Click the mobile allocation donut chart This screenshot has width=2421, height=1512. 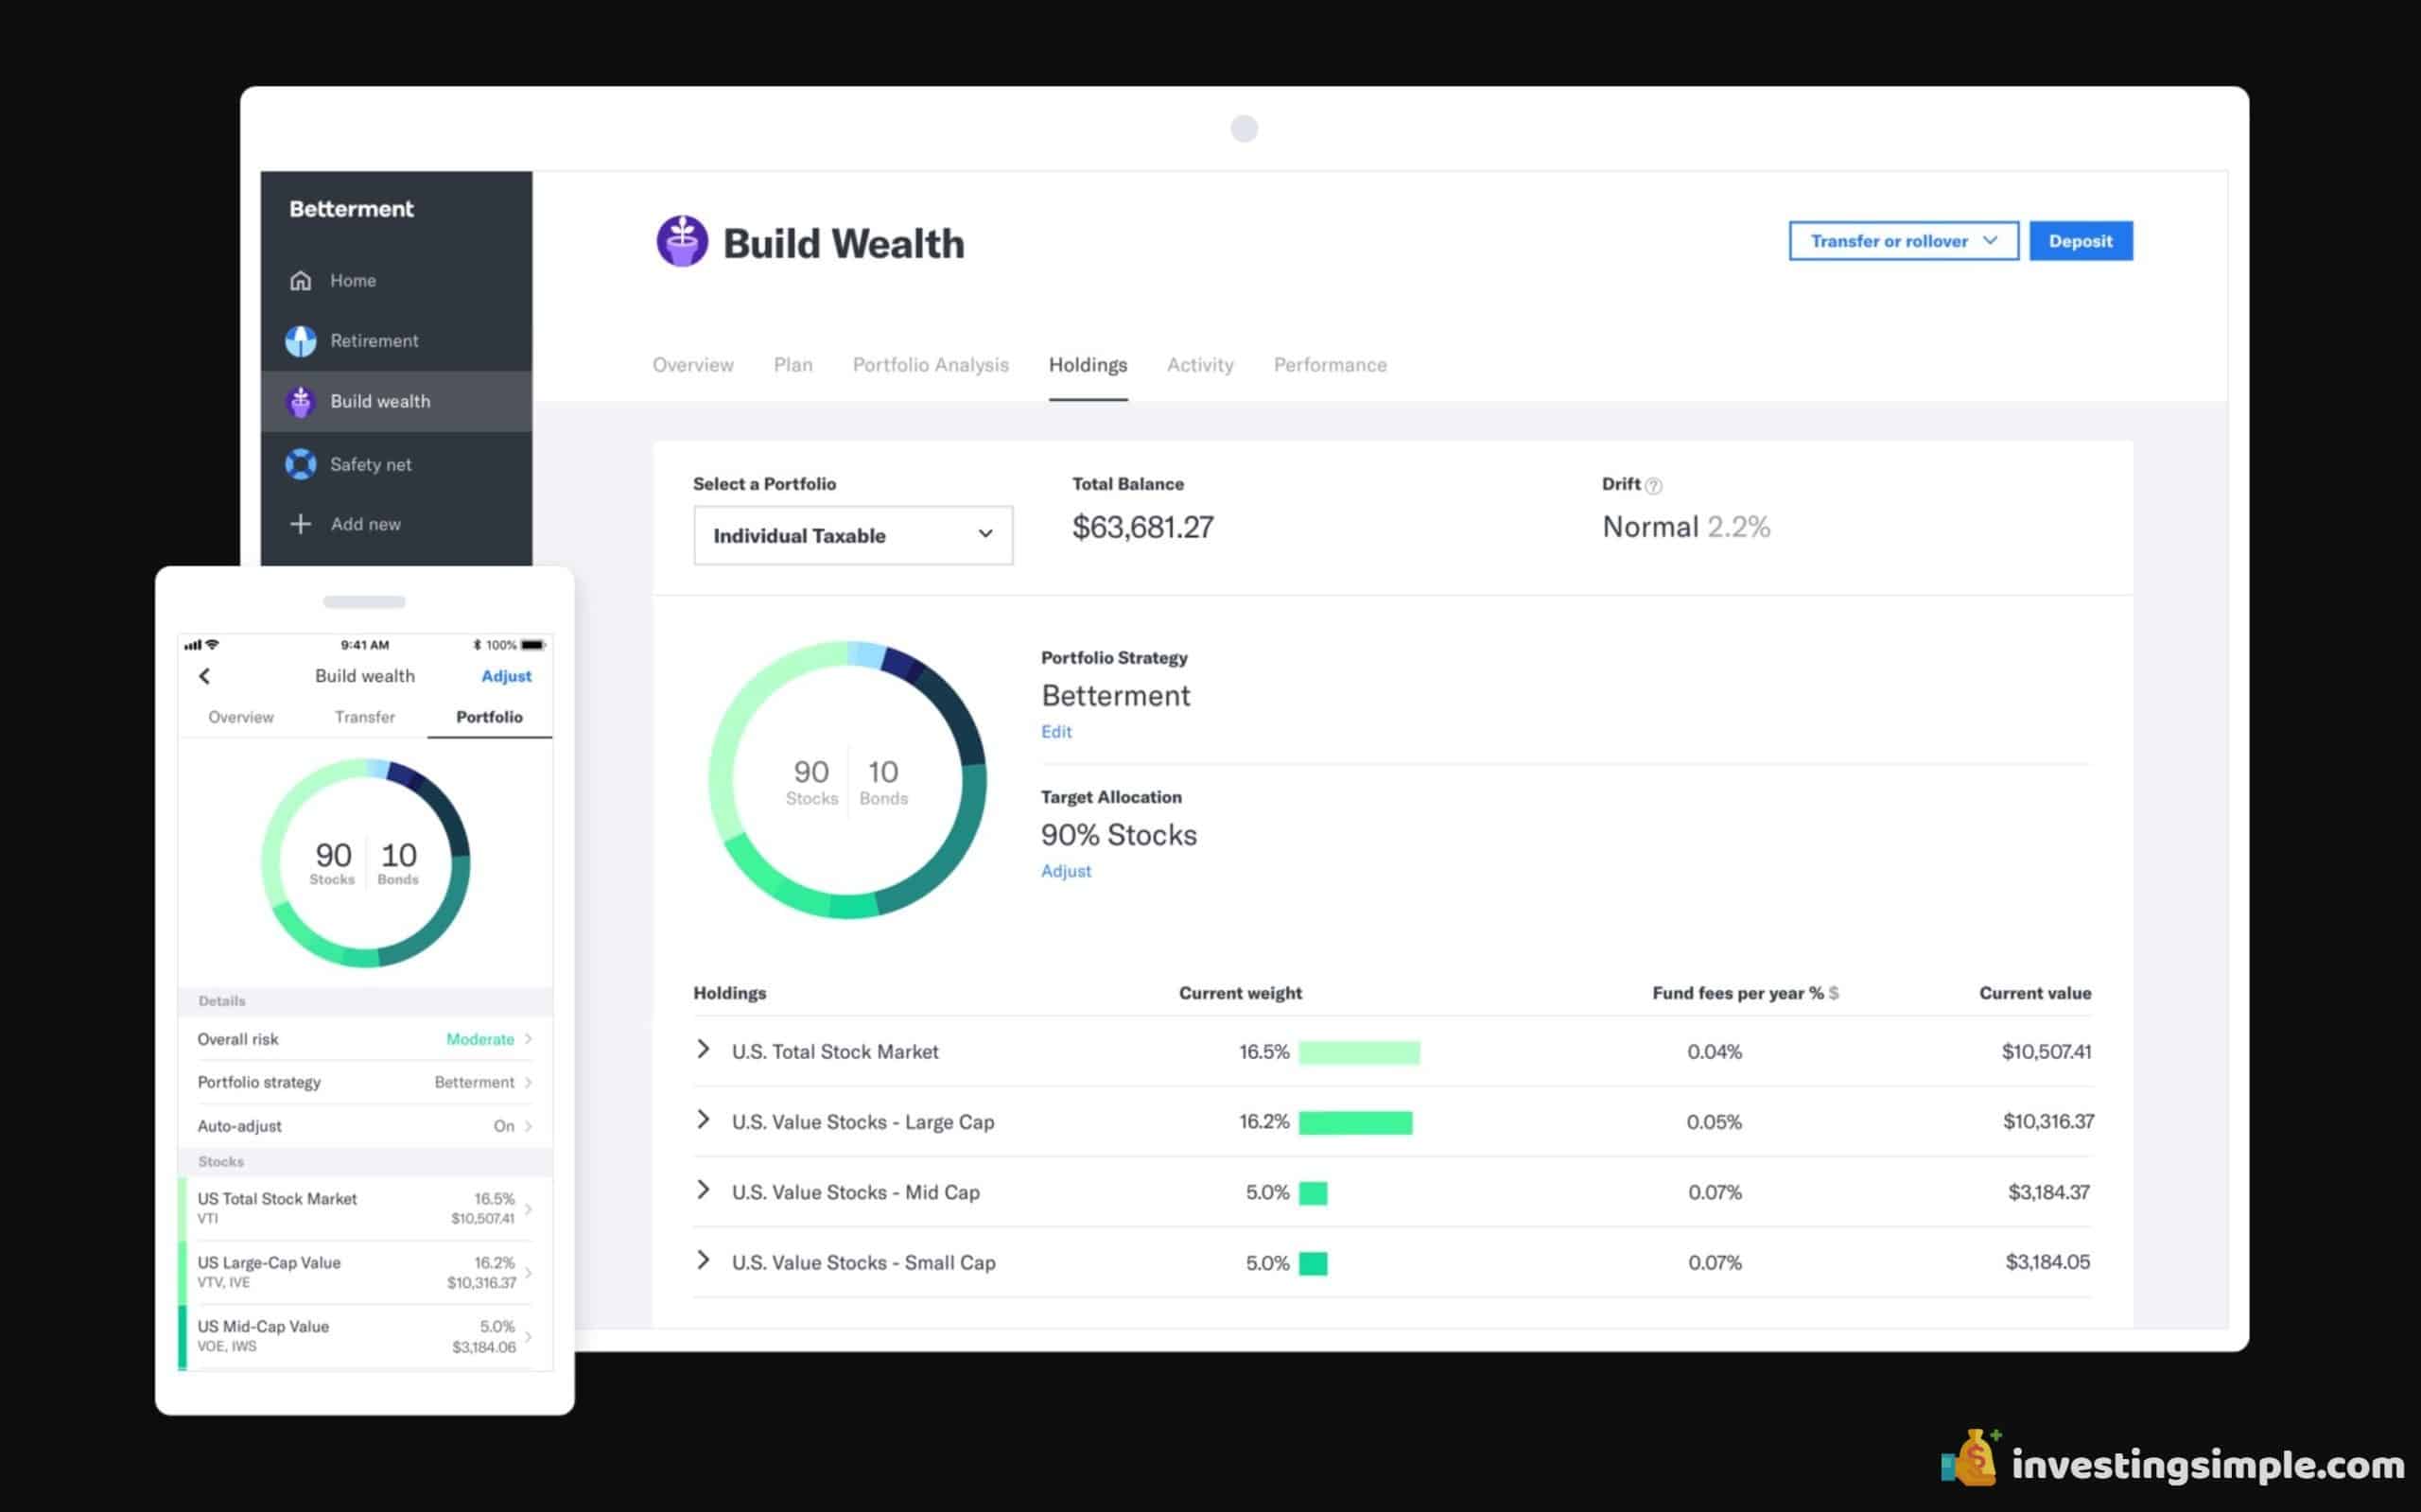click(365, 863)
